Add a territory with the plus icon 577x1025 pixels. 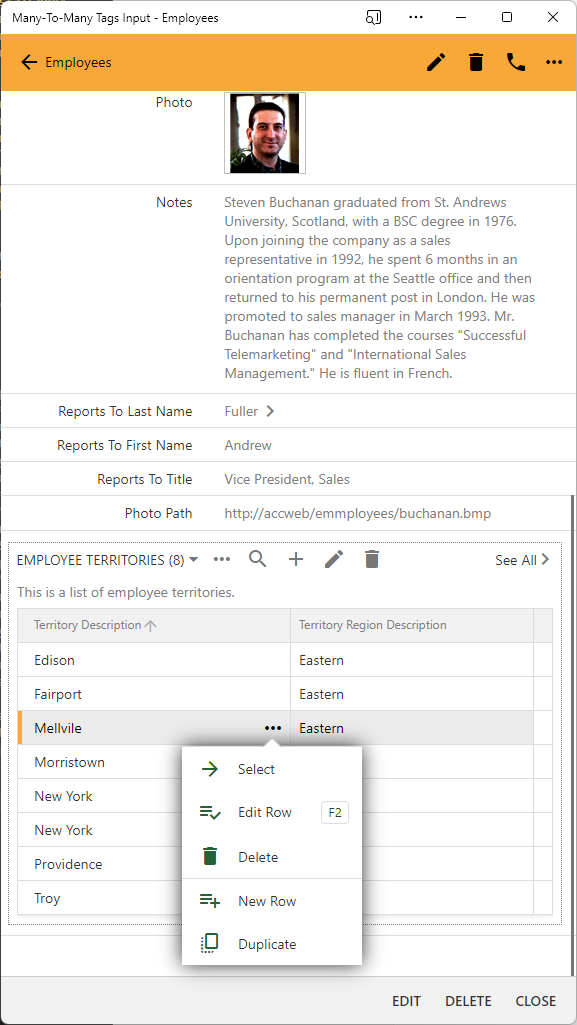[295, 559]
